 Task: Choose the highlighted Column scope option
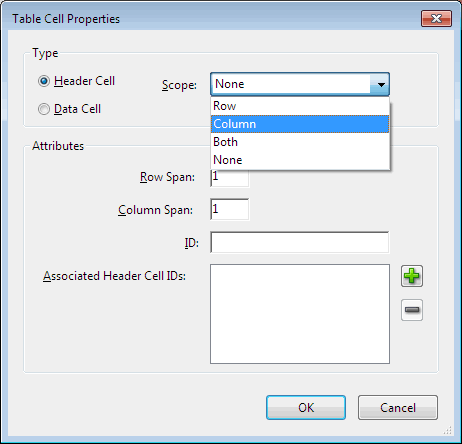(300, 124)
